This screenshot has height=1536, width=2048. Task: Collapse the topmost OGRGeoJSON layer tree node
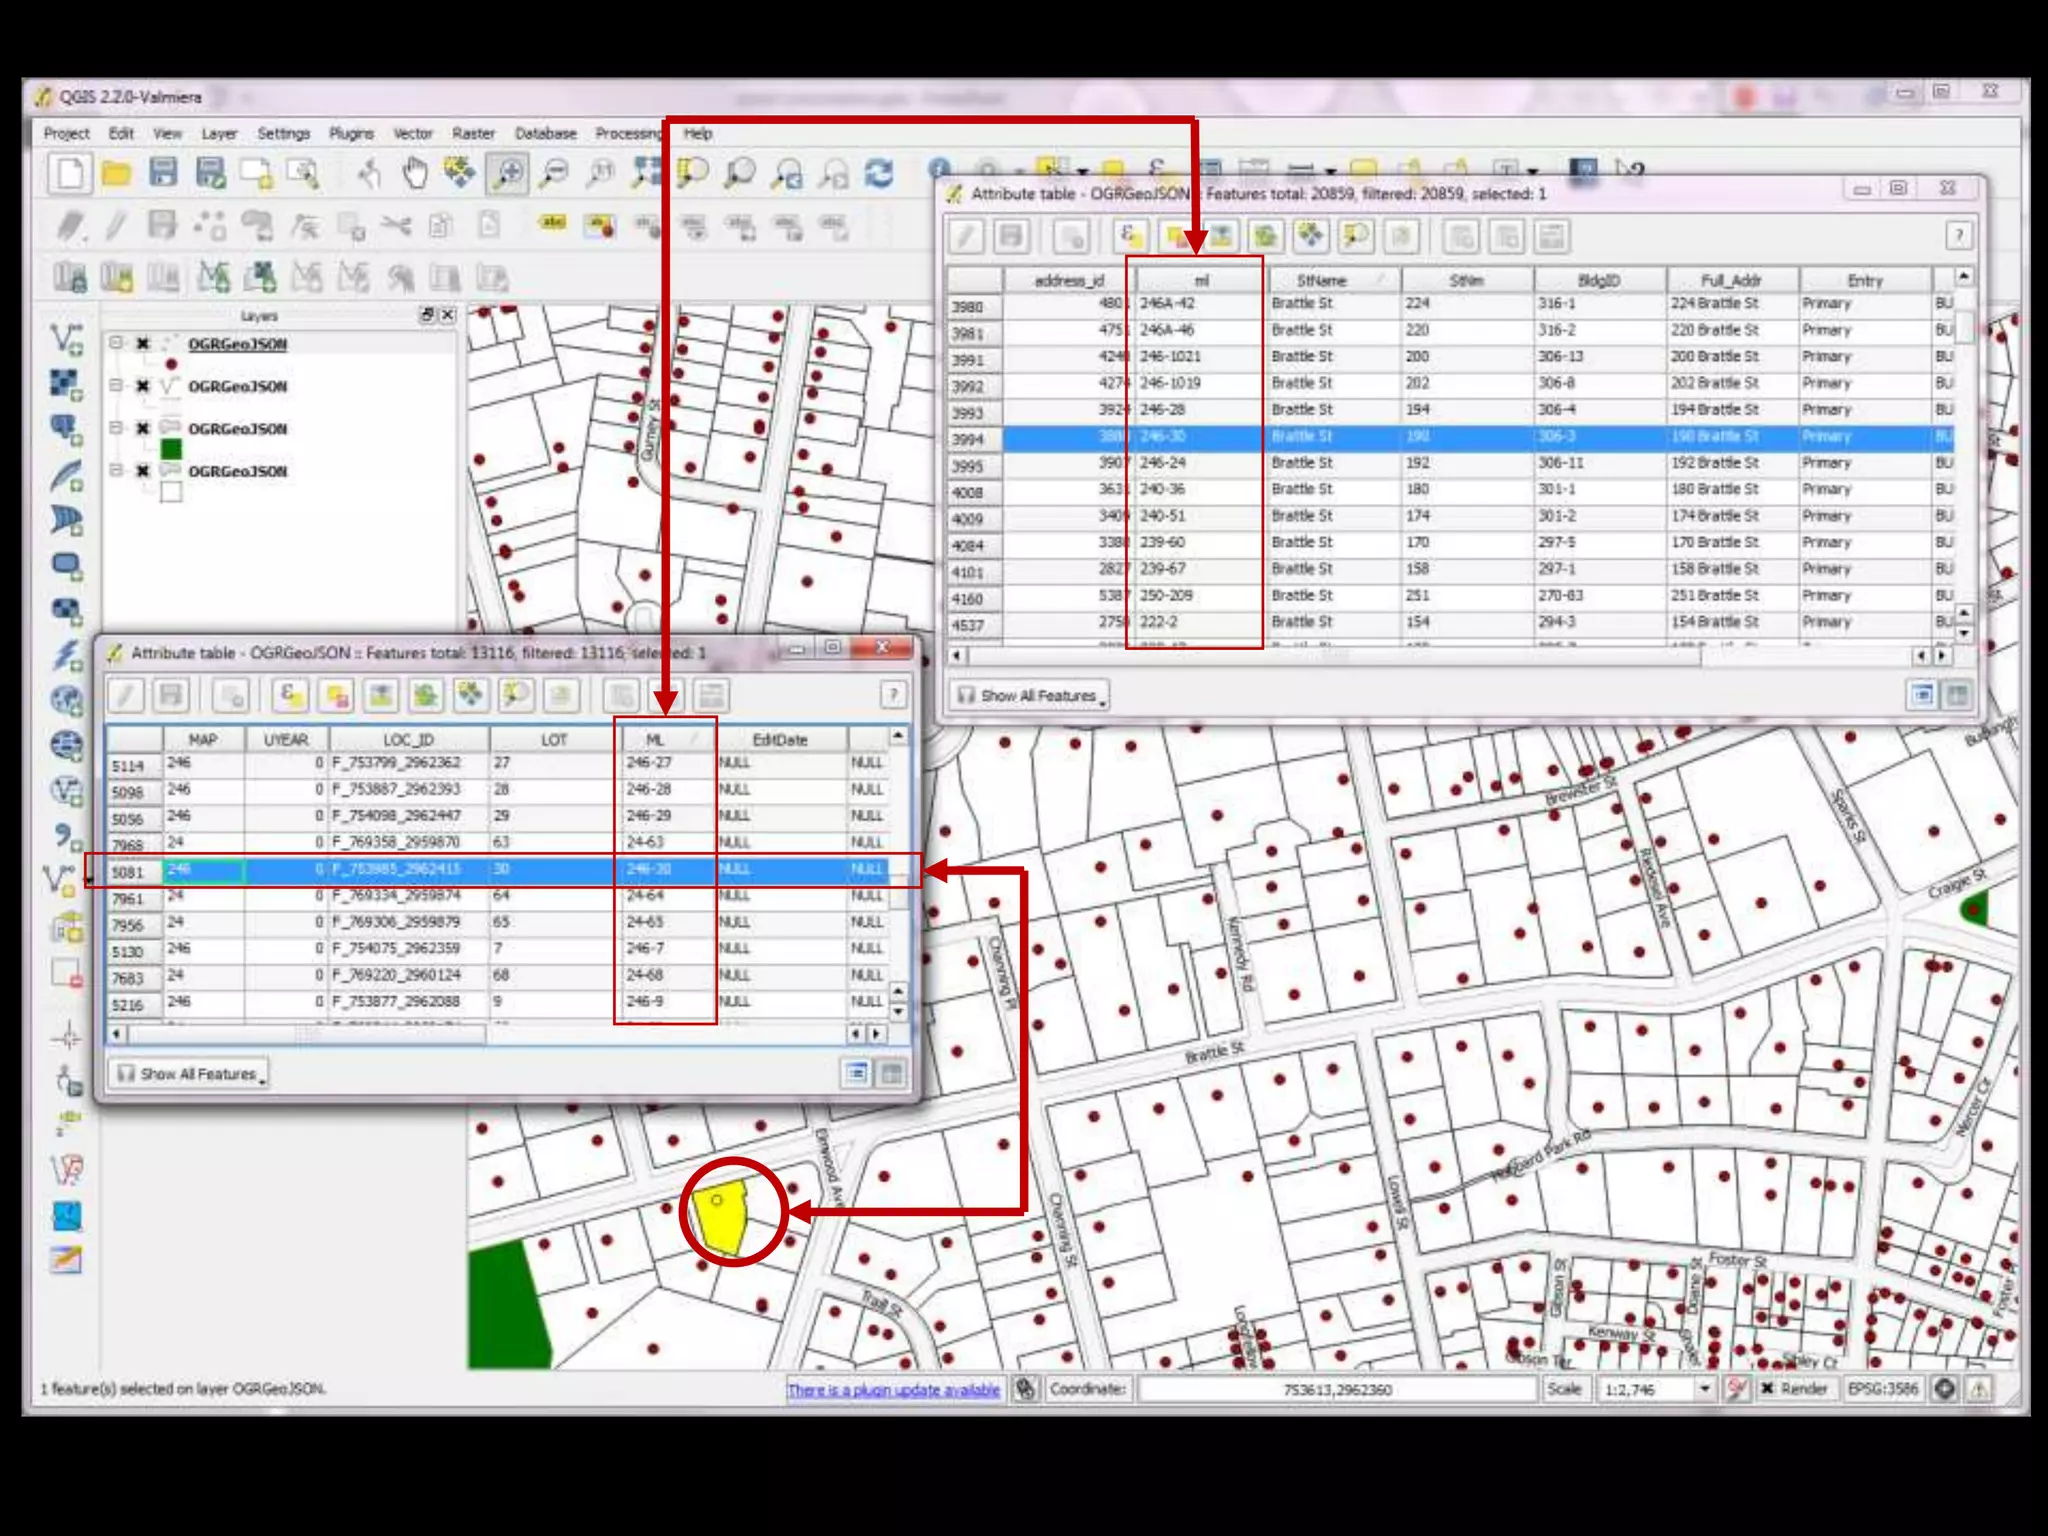[x=117, y=343]
